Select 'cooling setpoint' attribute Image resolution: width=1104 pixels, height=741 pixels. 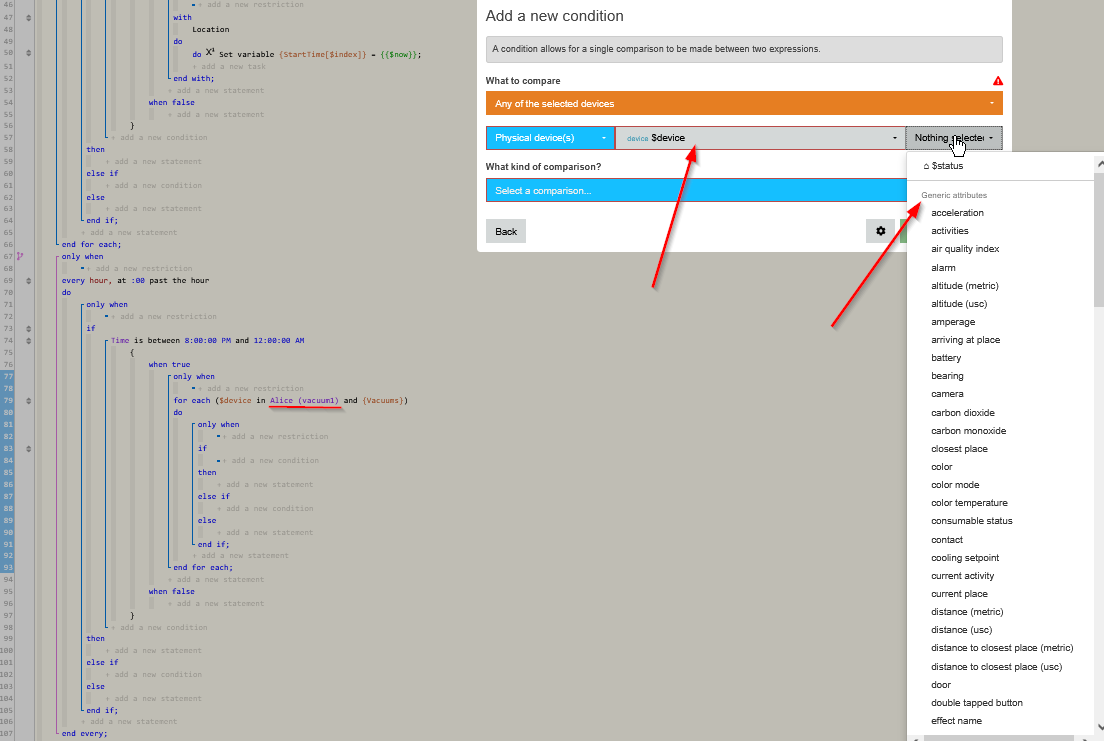tap(965, 558)
